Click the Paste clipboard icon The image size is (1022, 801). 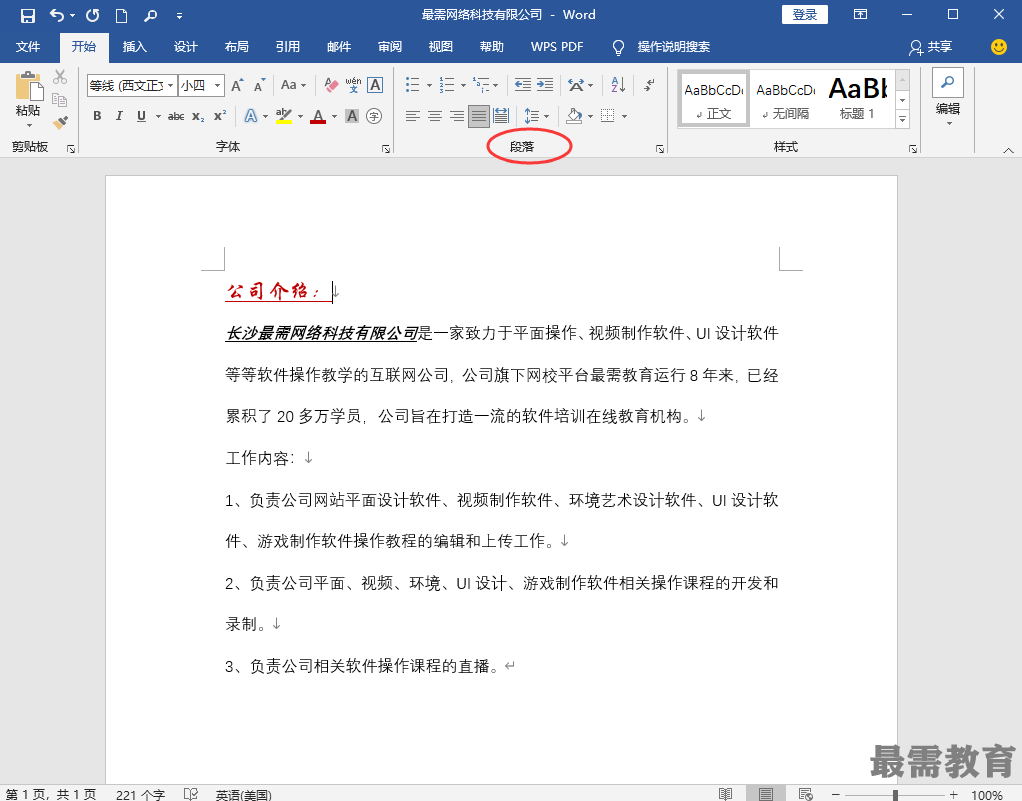tap(29, 87)
